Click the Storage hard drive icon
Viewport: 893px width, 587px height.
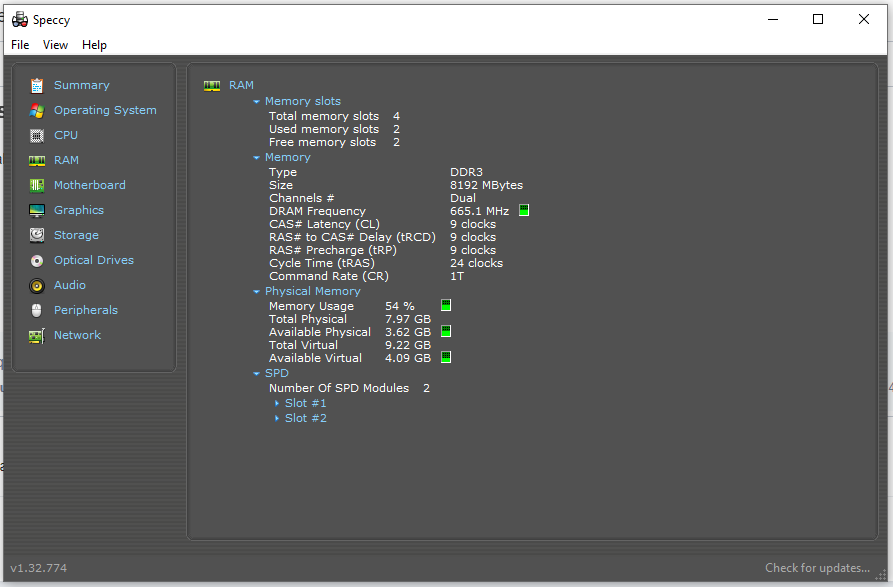tap(37, 235)
